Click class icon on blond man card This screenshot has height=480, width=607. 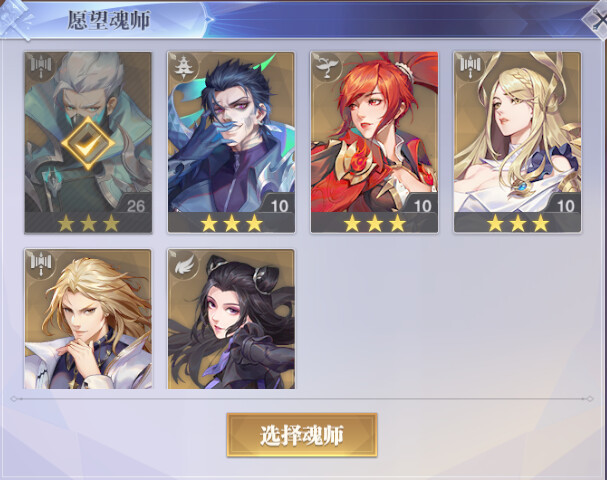[x=41, y=264]
